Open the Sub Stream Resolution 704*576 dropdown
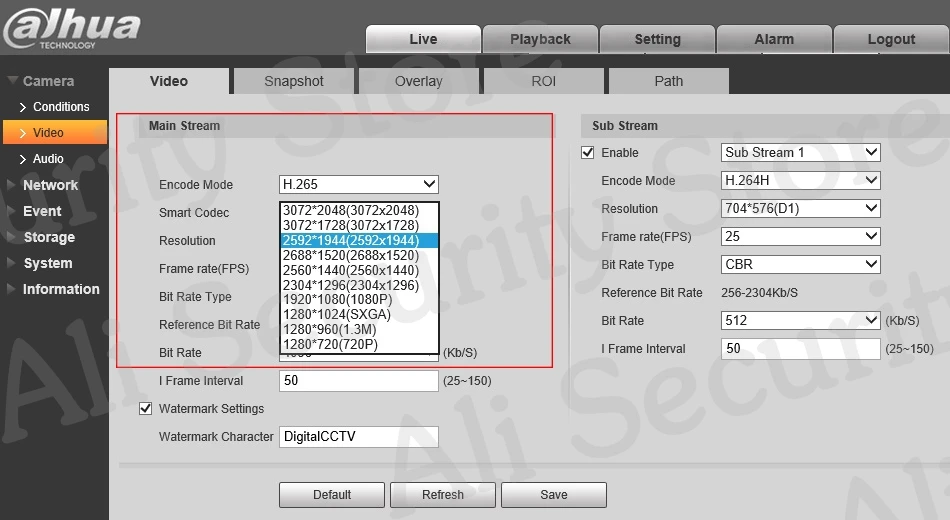This screenshot has width=950, height=520. [x=800, y=208]
